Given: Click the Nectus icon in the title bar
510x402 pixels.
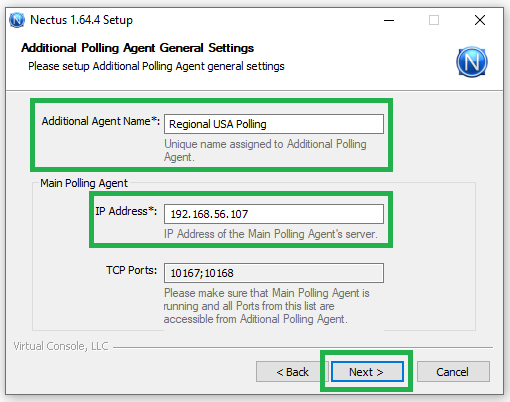Looking at the screenshot, I should tap(17, 20).
